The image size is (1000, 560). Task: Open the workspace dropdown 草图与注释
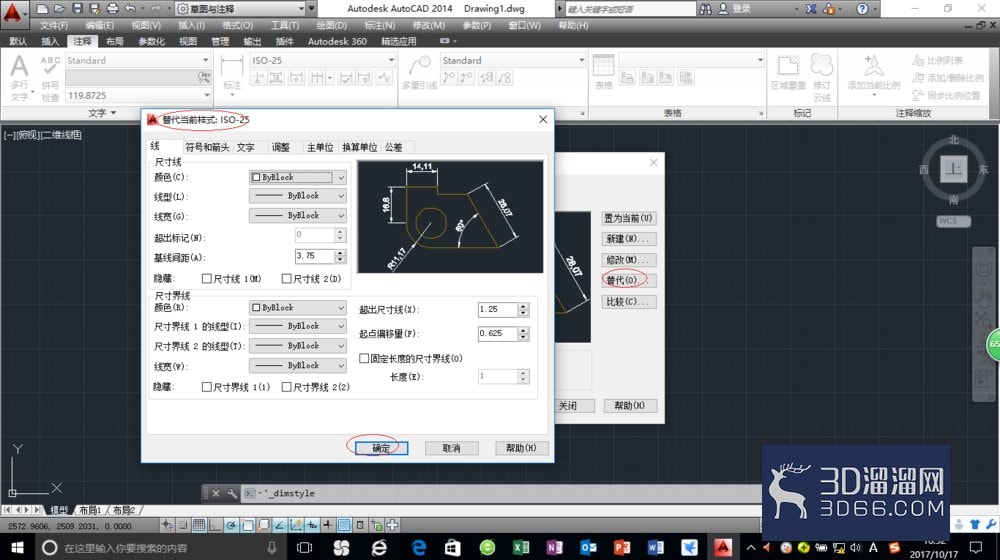coord(240,8)
